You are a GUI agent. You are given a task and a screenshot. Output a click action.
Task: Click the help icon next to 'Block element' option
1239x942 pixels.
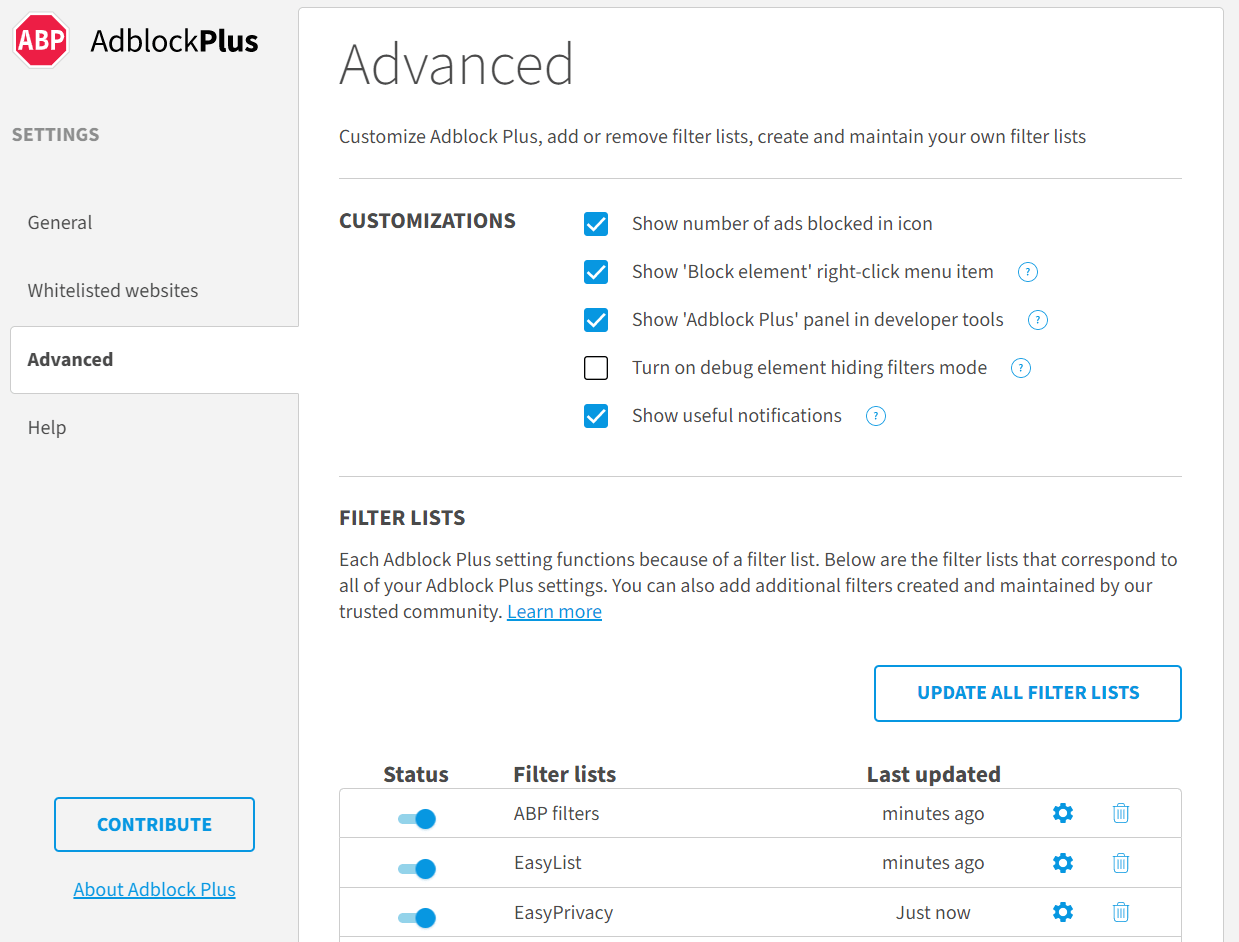(1027, 272)
